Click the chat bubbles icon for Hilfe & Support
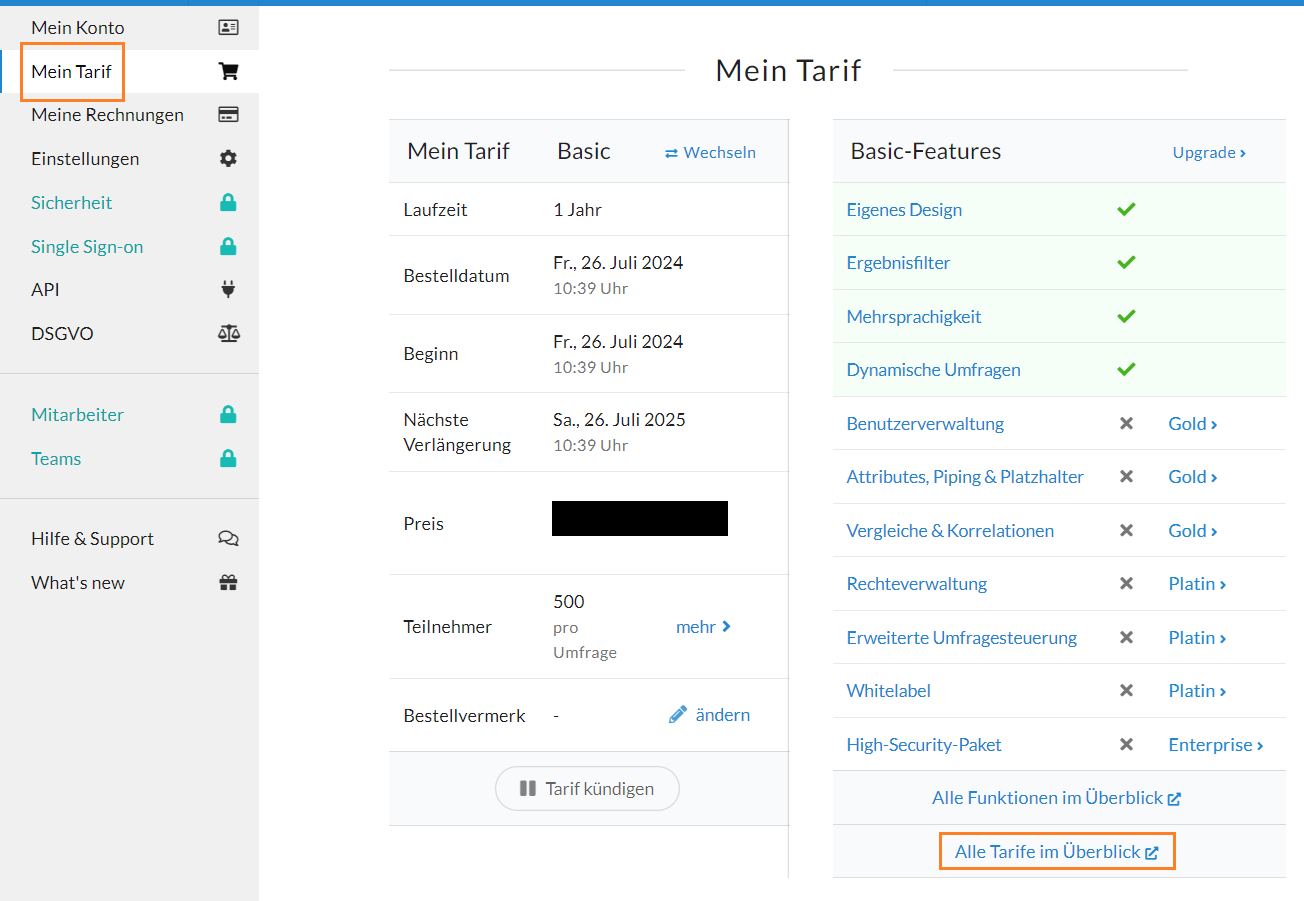The image size is (1304, 901). 228,538
